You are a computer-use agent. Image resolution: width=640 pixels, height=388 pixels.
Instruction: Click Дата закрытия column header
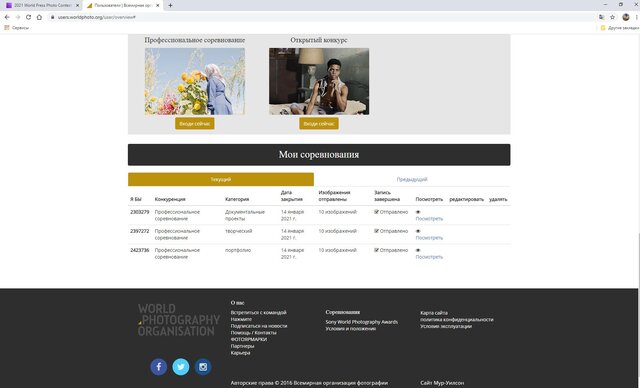tap(291, 196)
